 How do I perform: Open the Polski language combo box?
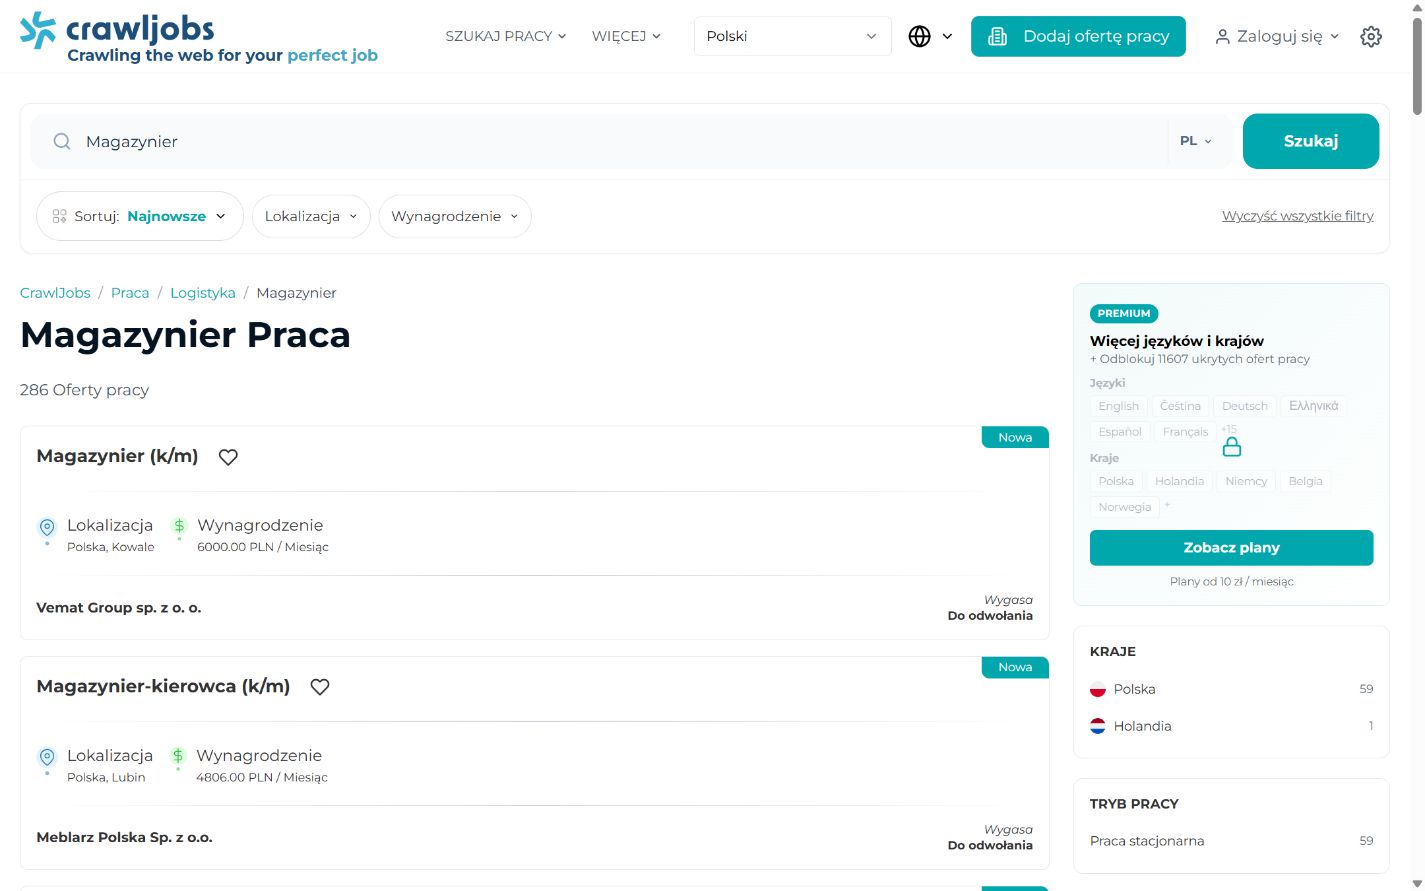tap(792, 36)
